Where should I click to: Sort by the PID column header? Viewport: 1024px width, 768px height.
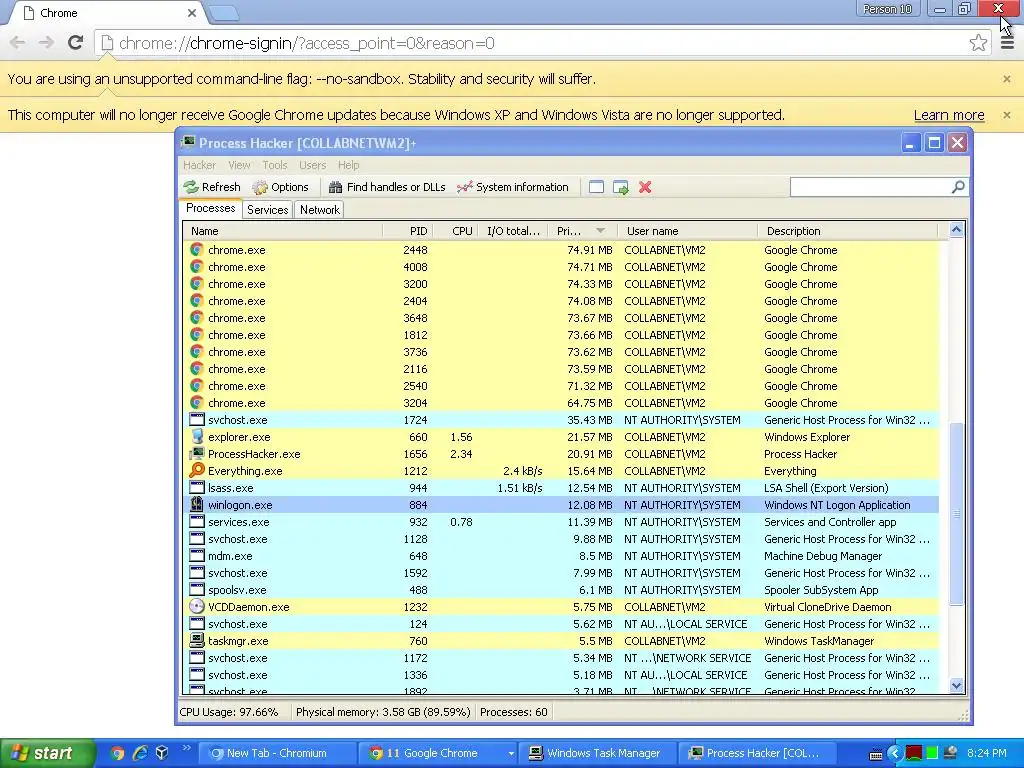pyautogui.click(x=408, y=231)
